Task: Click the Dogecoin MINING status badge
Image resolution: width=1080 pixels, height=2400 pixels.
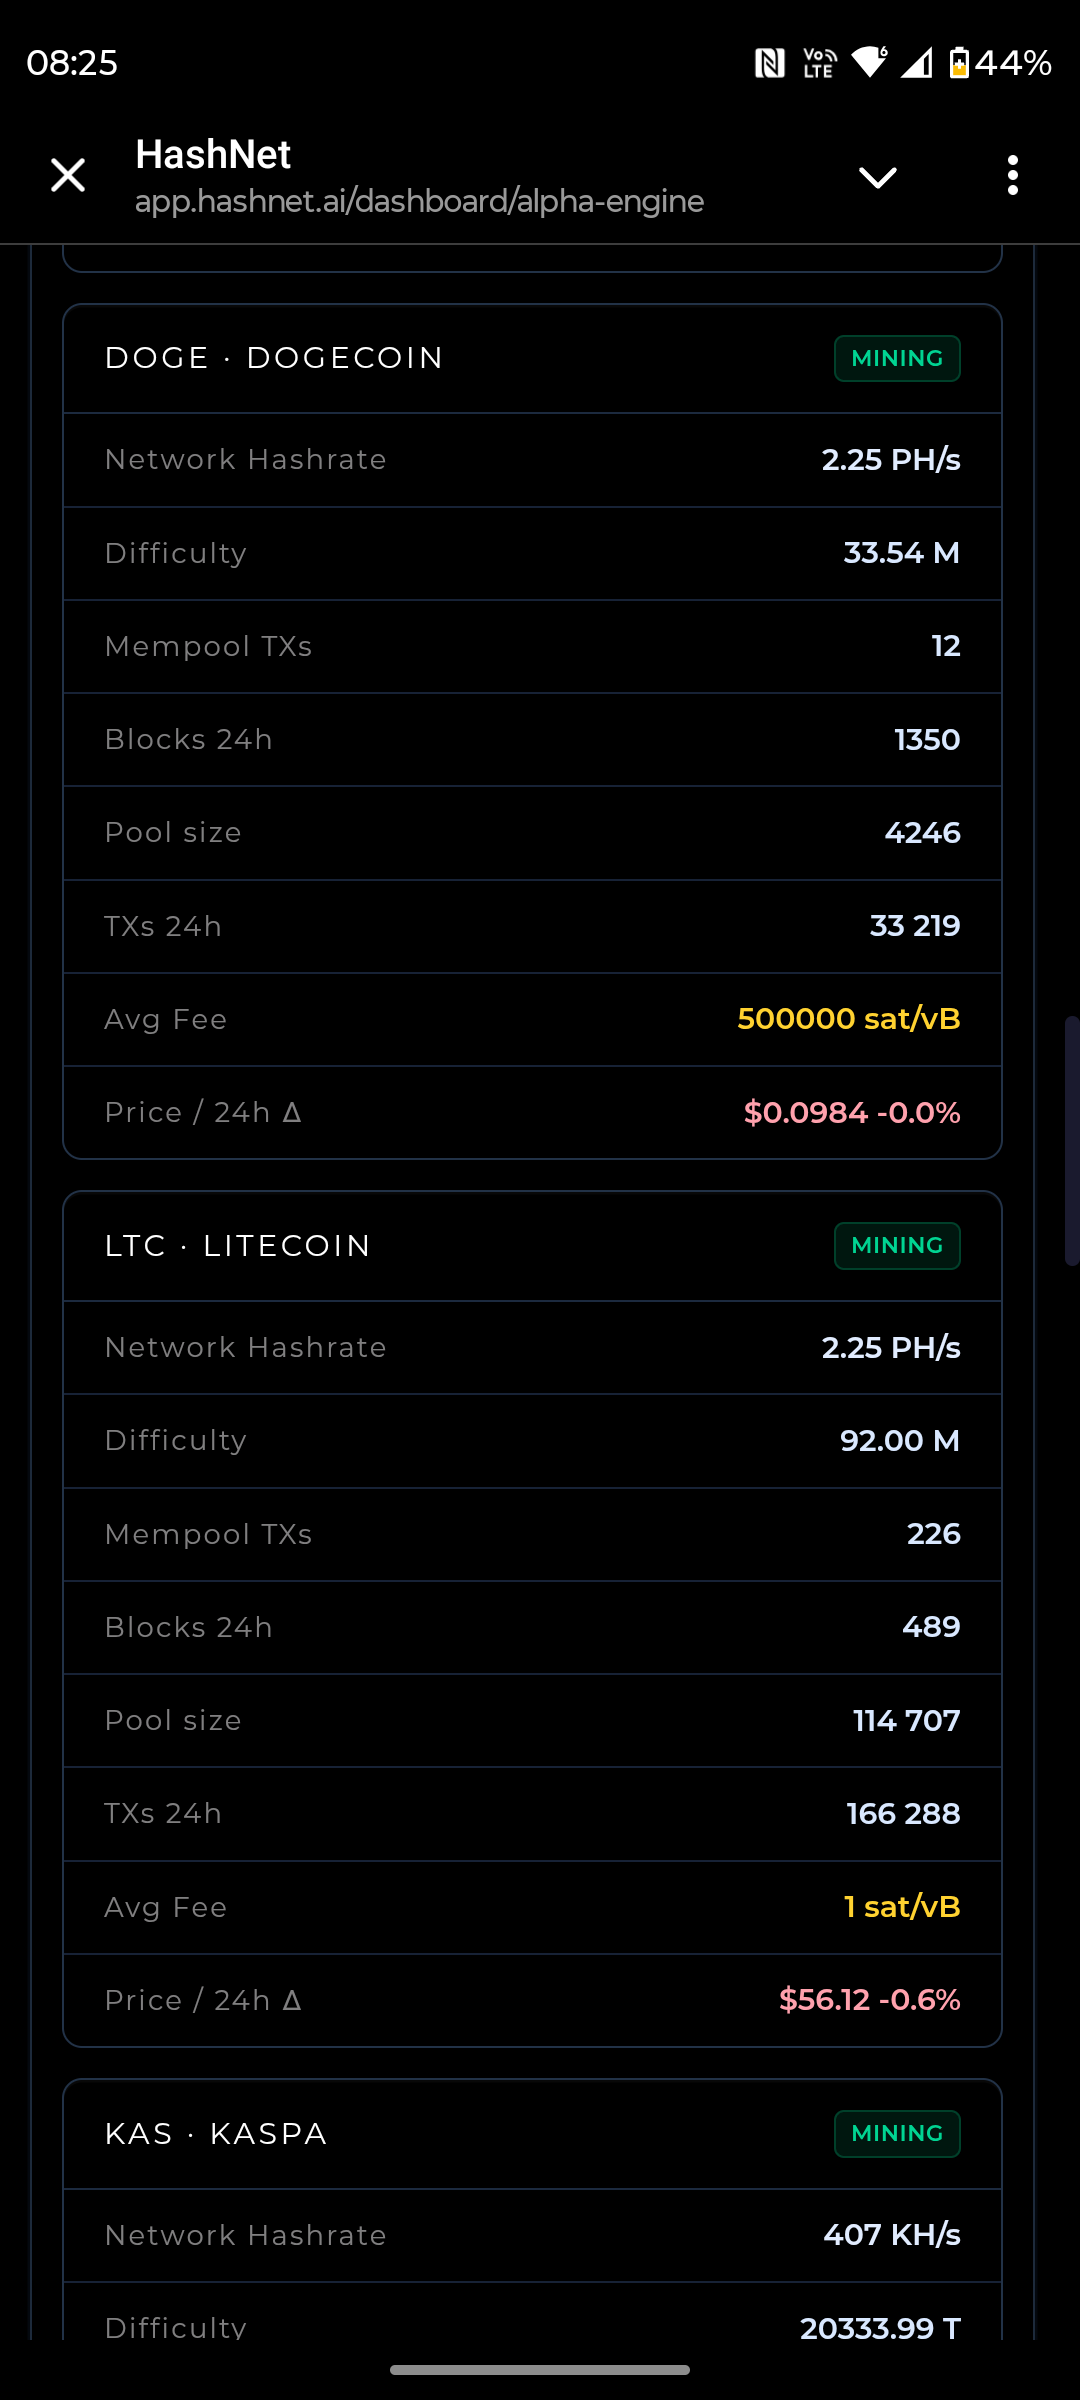Action: [897, 358]
